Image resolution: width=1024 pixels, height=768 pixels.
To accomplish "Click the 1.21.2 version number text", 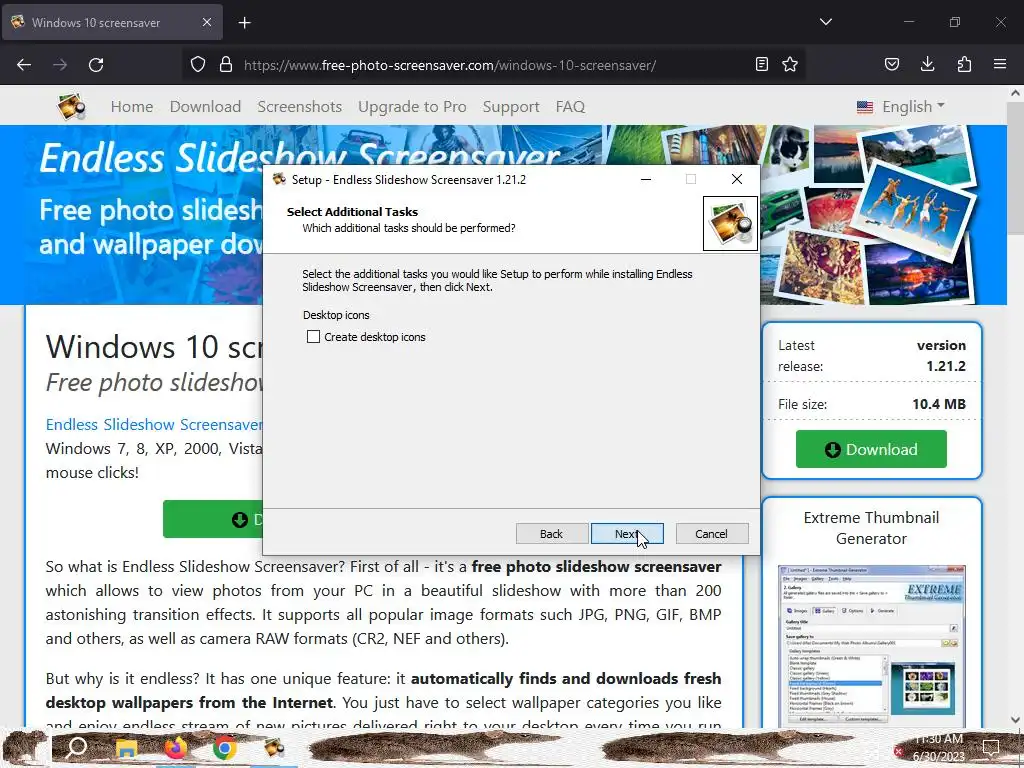I will 946,366.
